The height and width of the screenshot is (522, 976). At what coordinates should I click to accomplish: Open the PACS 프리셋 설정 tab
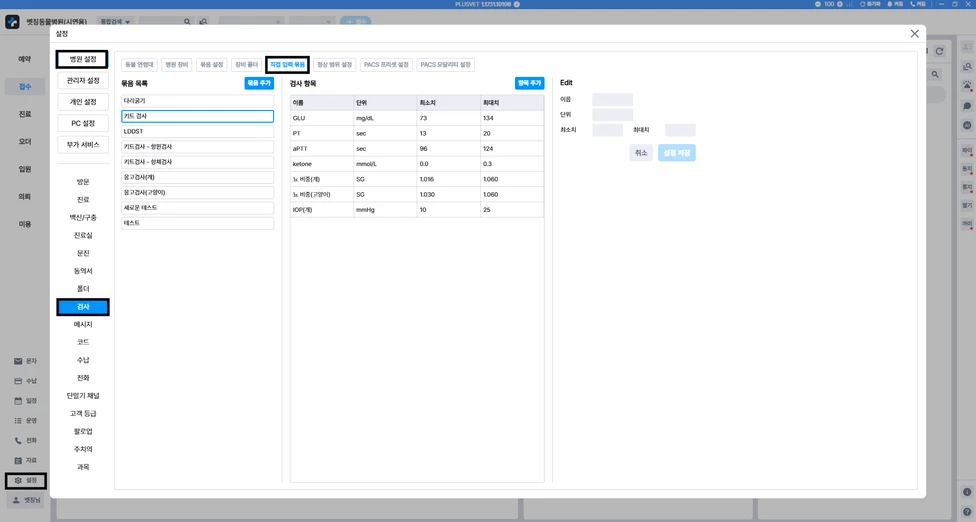386,65
